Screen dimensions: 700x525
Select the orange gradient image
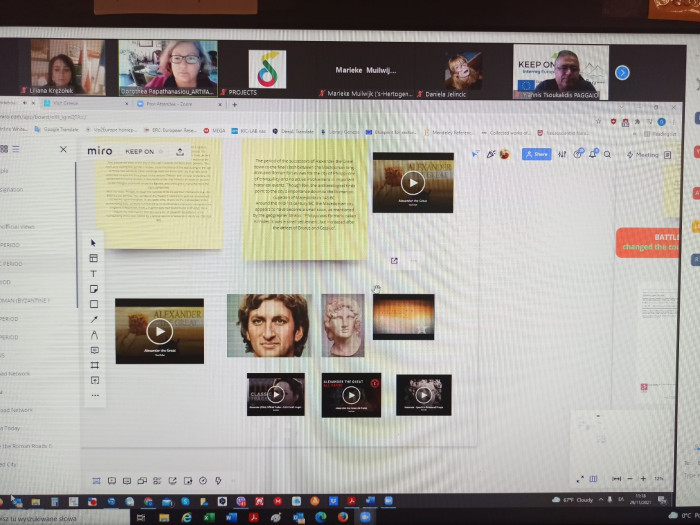pos(404,317)
